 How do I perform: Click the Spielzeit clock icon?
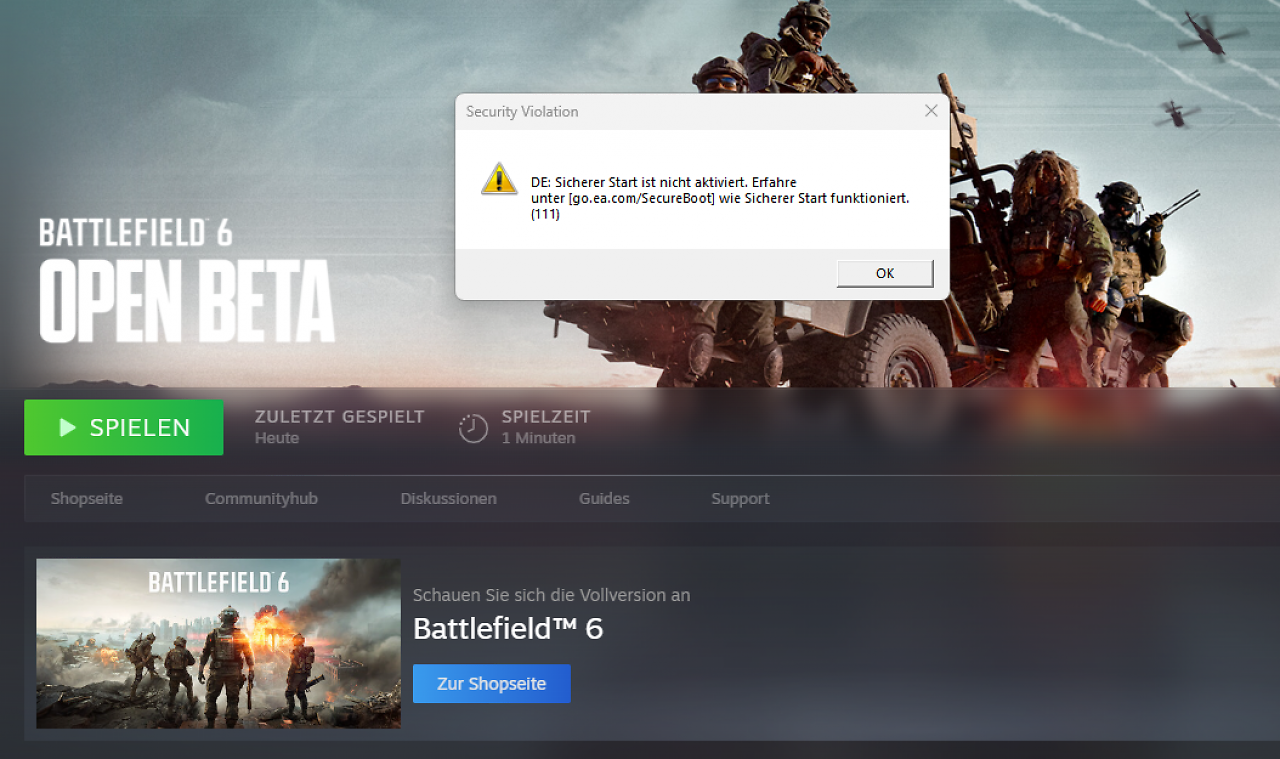(473, 428)
